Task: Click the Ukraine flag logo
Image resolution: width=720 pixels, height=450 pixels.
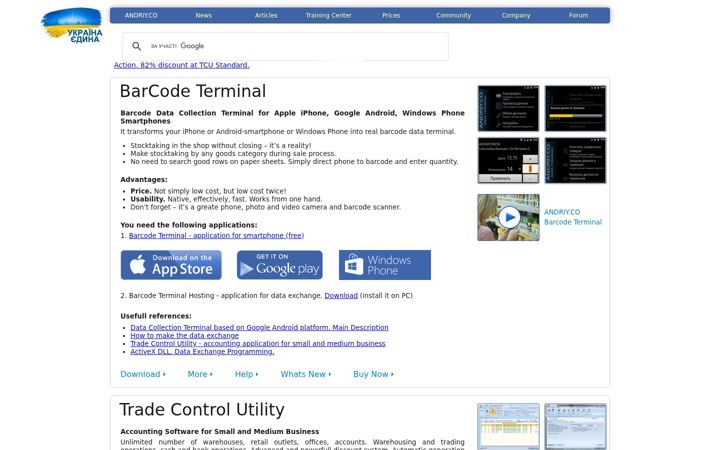Action: click(72, 25)
